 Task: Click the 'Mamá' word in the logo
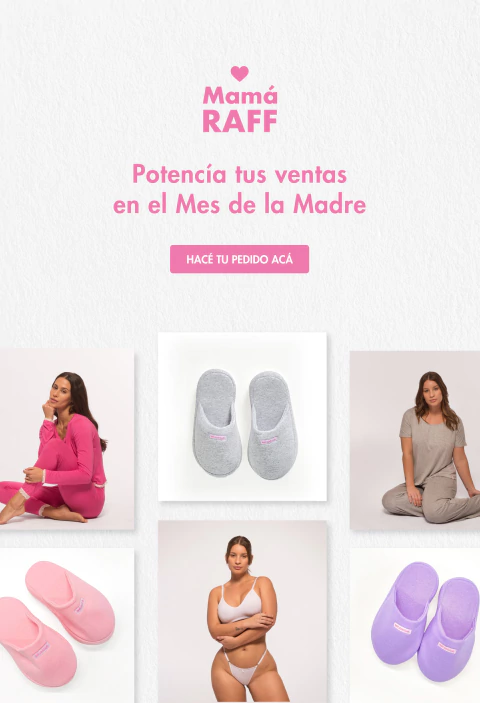pyautogui.click(x=240, y=95)
